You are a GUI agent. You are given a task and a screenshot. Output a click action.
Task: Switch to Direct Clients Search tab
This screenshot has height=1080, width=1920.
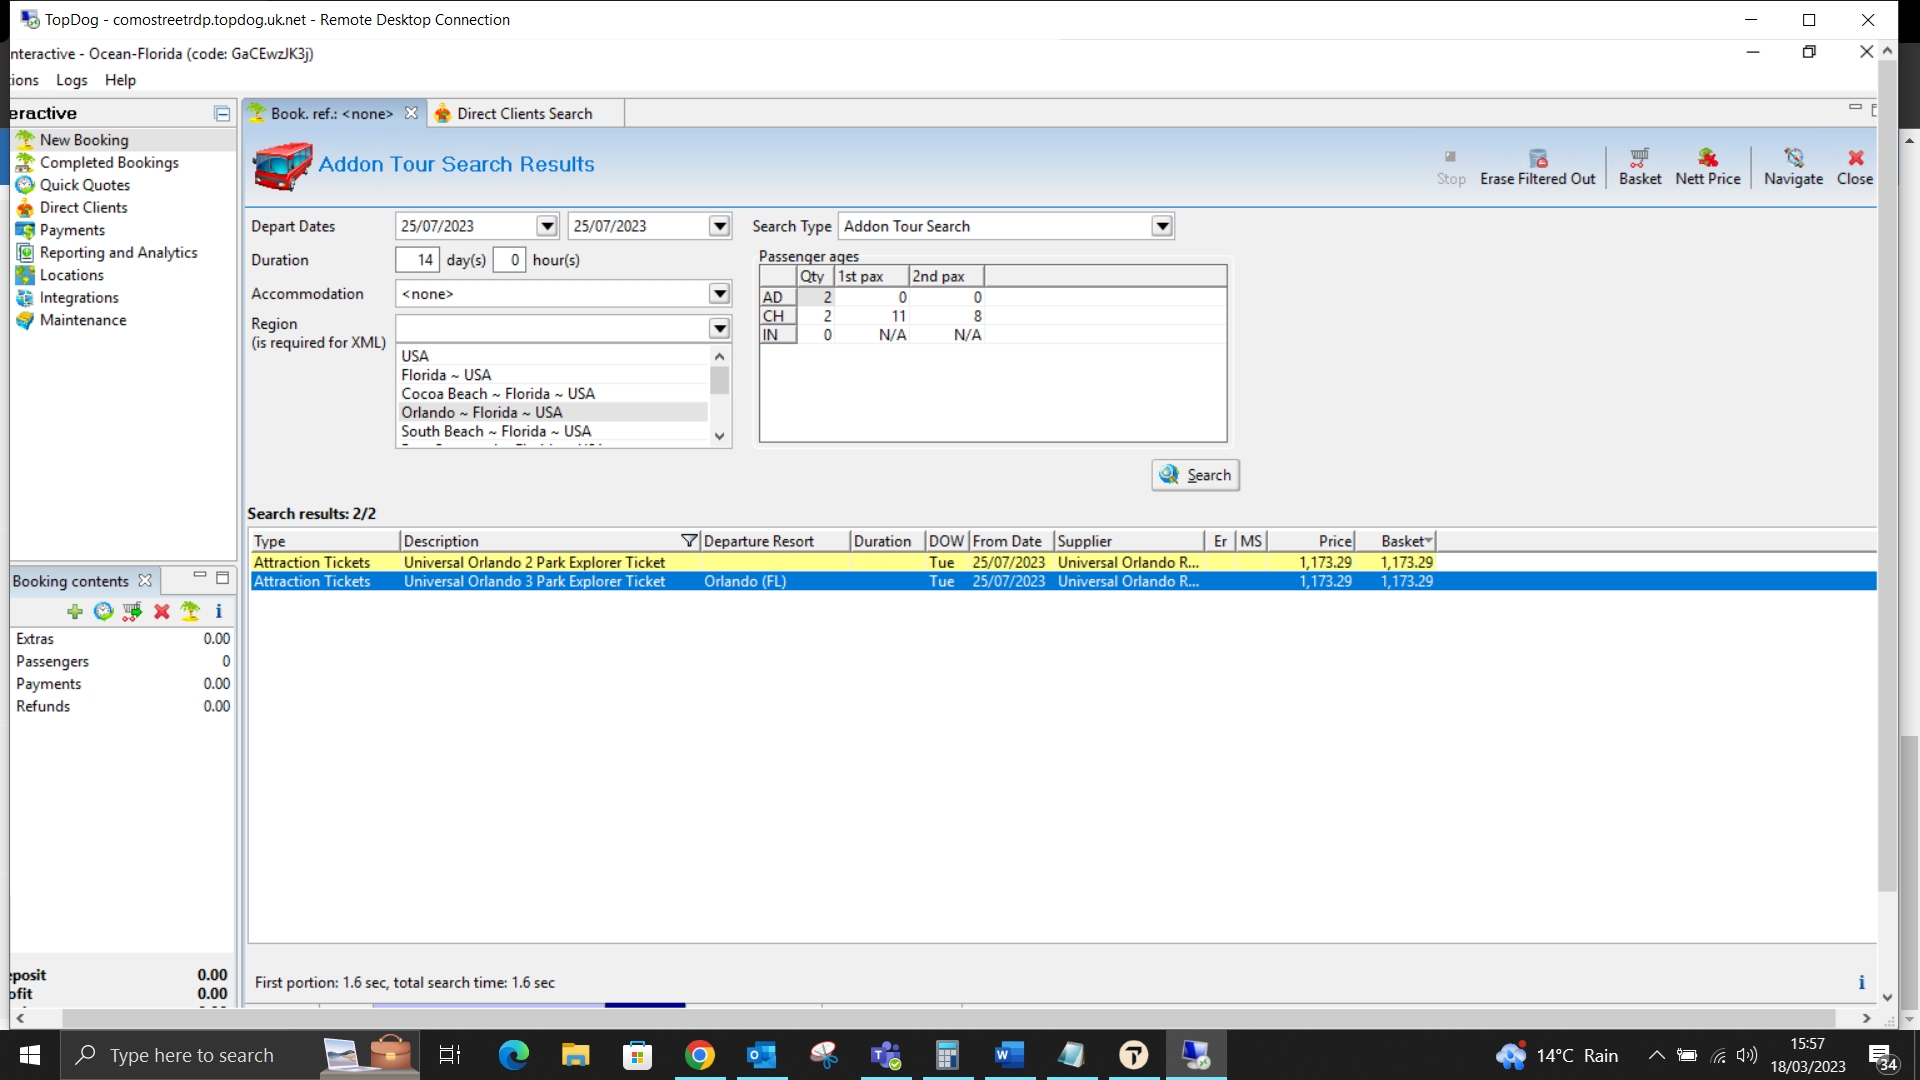(524, 114)
